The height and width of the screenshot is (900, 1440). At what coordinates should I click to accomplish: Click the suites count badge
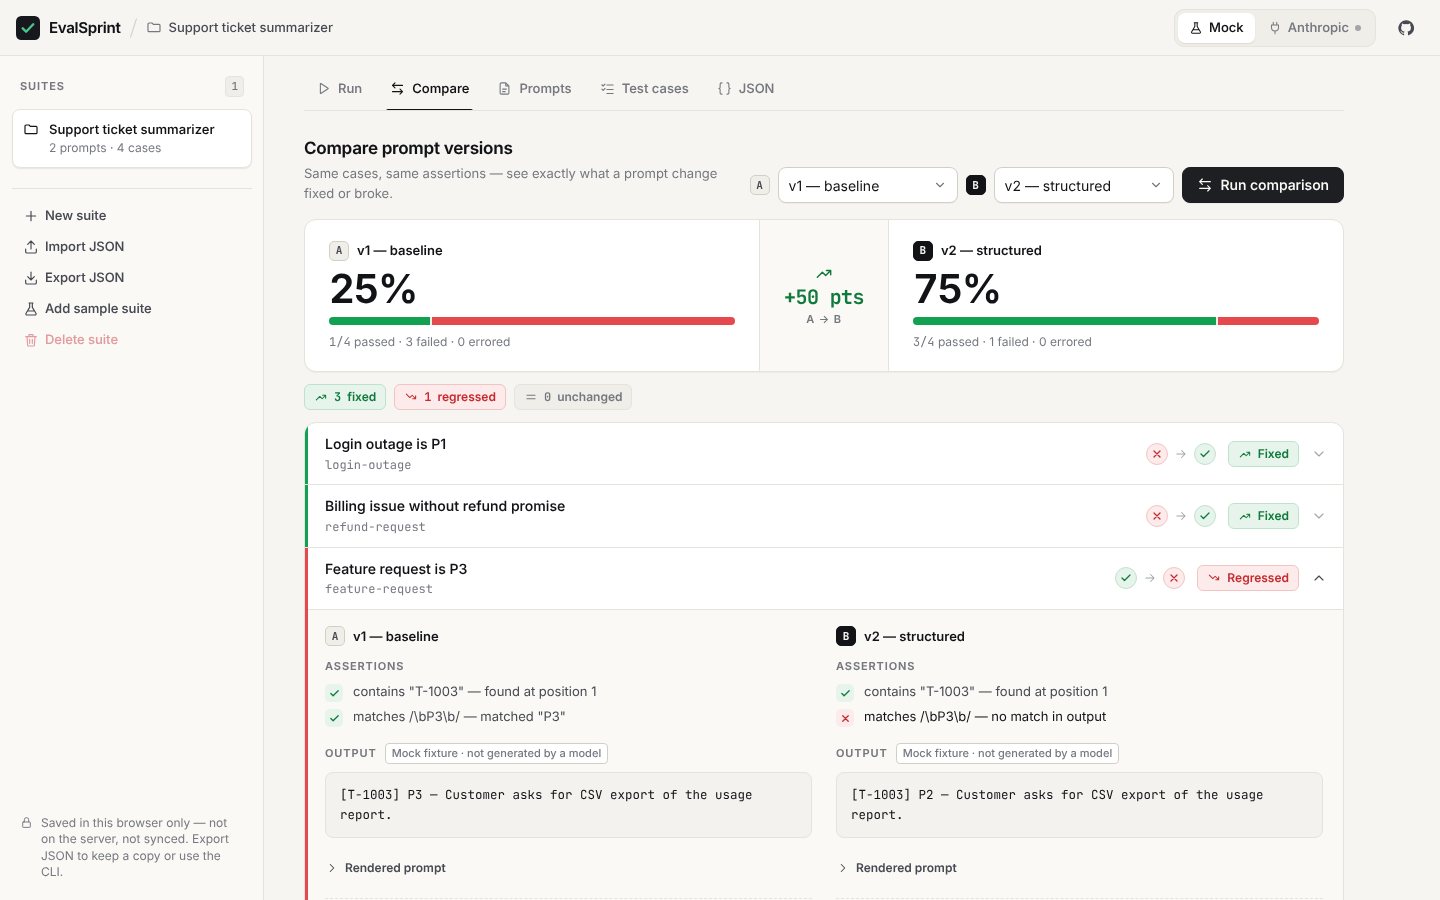(235, 86)
